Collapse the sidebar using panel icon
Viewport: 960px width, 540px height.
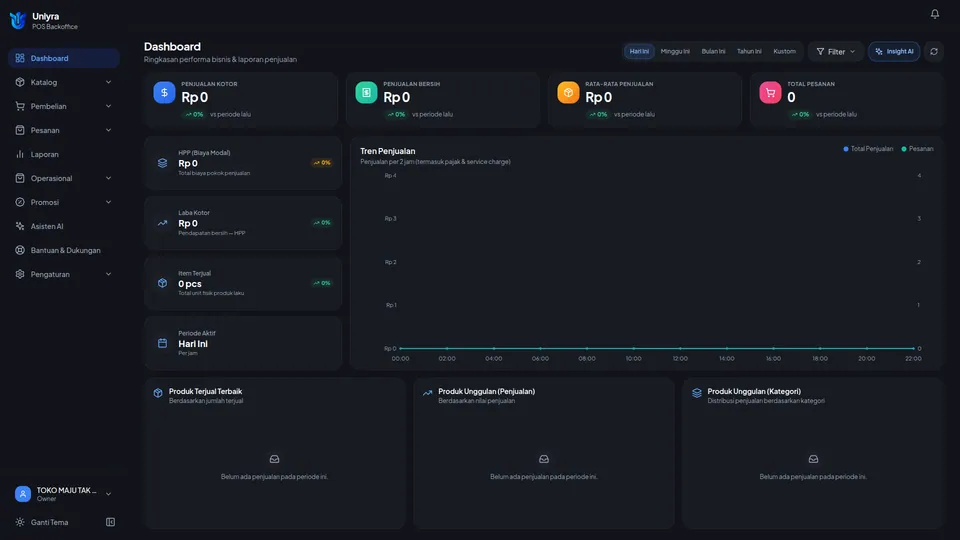(110, 522)
